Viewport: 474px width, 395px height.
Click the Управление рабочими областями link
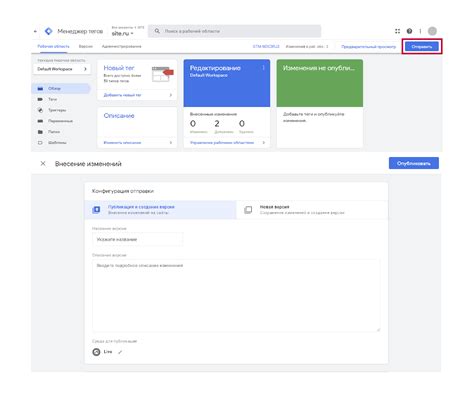(x=222, y=143)
